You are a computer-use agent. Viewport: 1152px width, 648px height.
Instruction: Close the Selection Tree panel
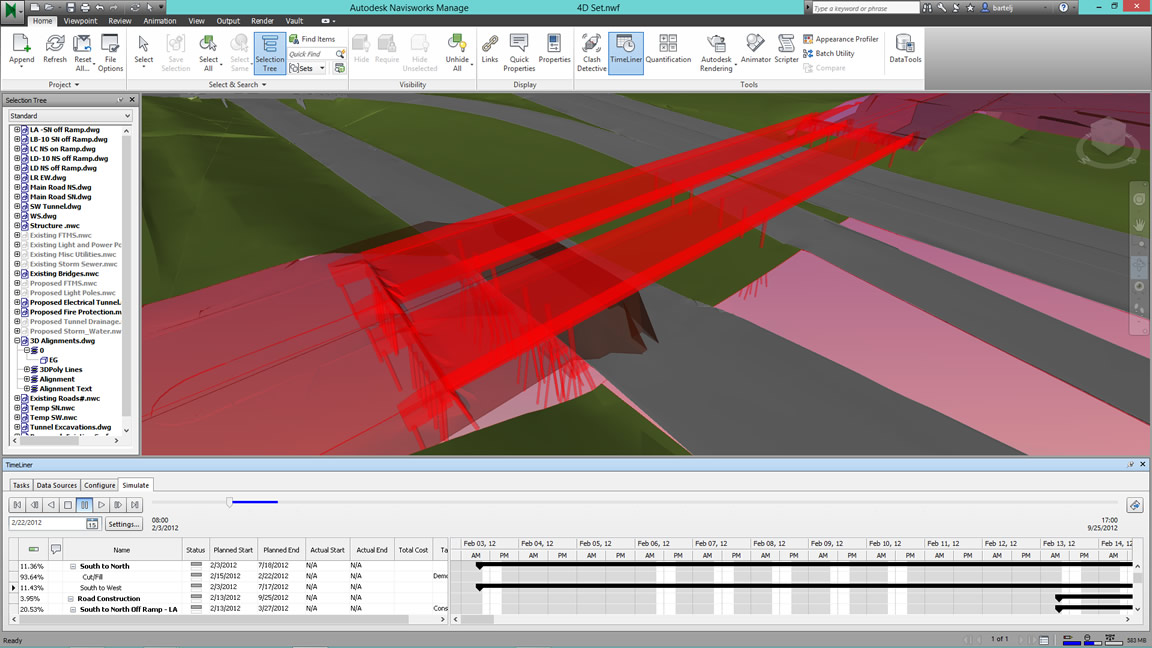[132, 99]
